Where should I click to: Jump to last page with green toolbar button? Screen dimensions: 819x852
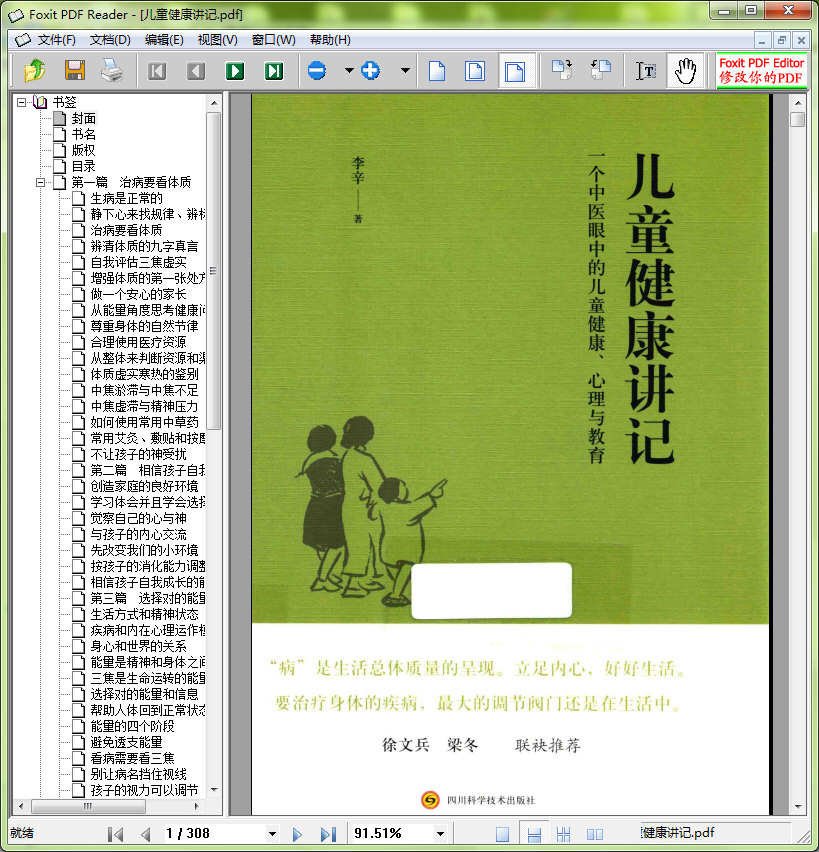273,71
